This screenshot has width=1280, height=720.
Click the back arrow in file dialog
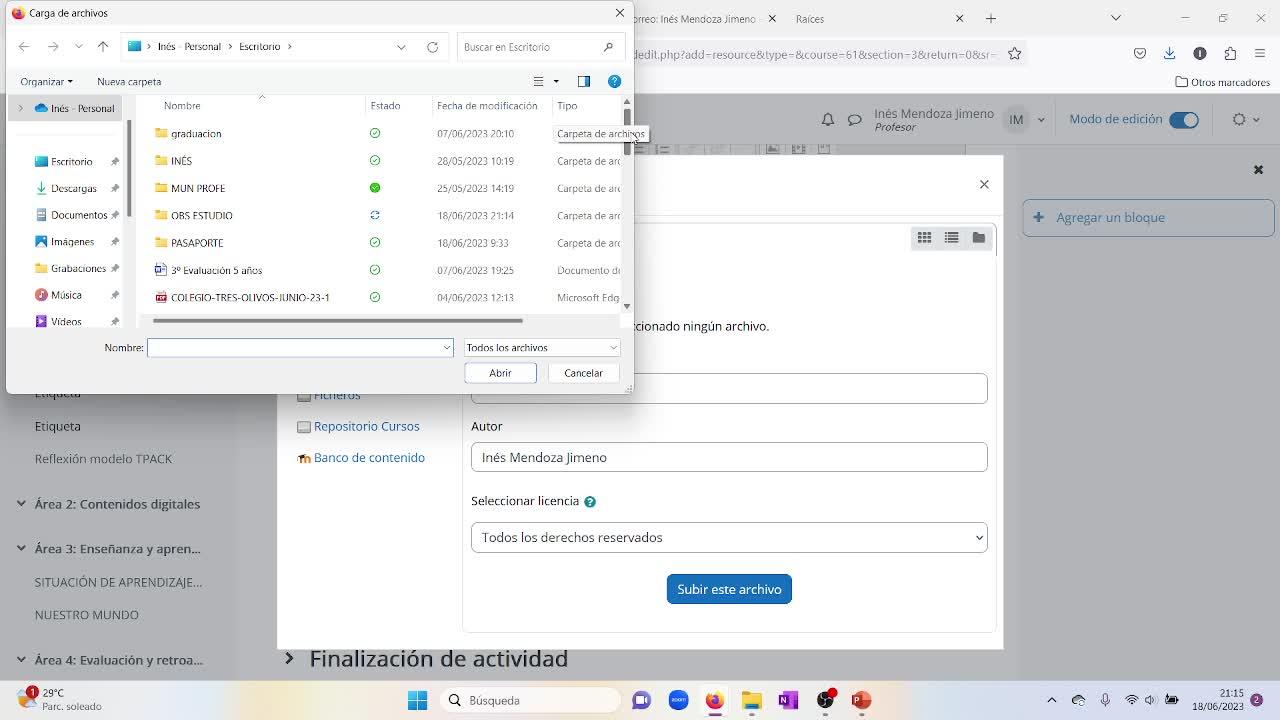(x=24, y=47)
